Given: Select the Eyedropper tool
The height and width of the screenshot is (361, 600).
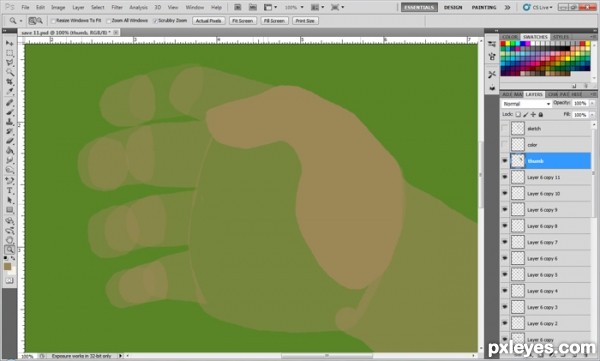Looking at the screenshot, I should tap(10, 91).
